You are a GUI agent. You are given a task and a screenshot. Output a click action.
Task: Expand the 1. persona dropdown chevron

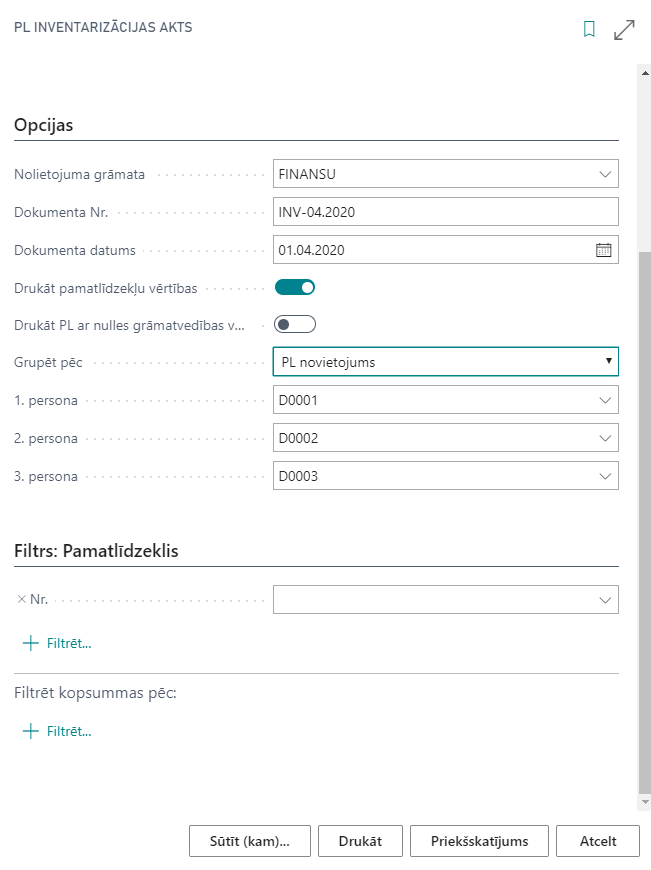(x=605, y=401)
